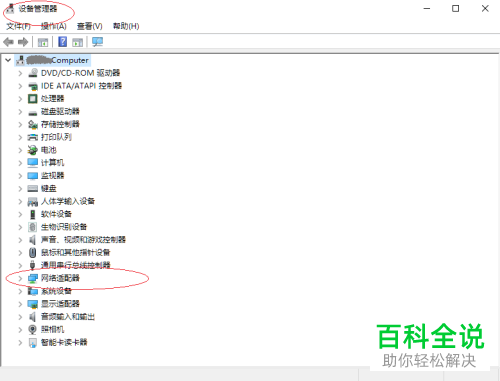Screen dimensions: 500x381
Task: Maximize the 设备管理器 window
Action: (x=455, y=9)
